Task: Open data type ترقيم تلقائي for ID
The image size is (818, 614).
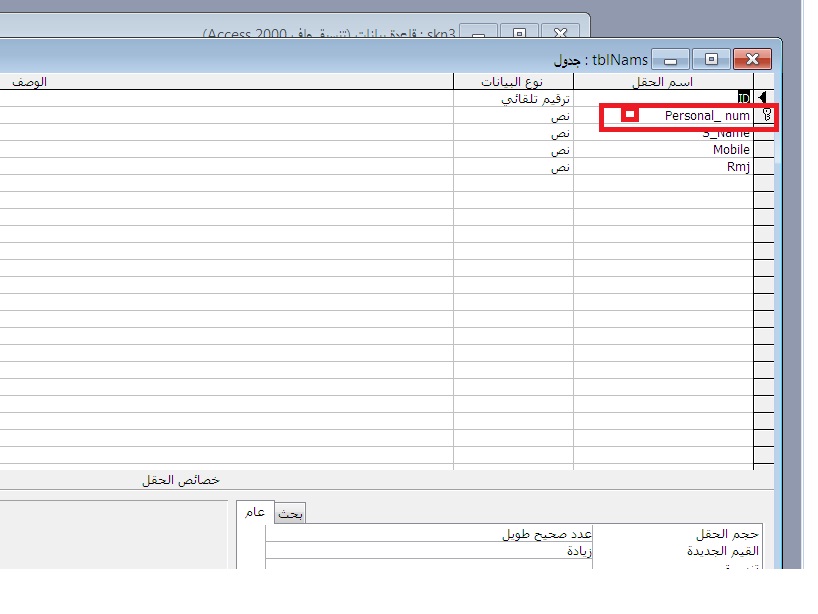Action: [513, 98]
